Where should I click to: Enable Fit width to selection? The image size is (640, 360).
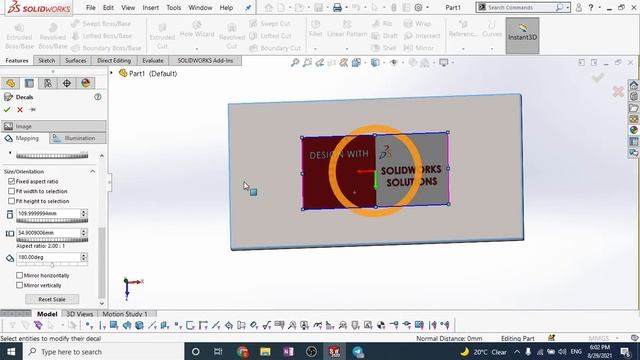[x=11, y=191]
